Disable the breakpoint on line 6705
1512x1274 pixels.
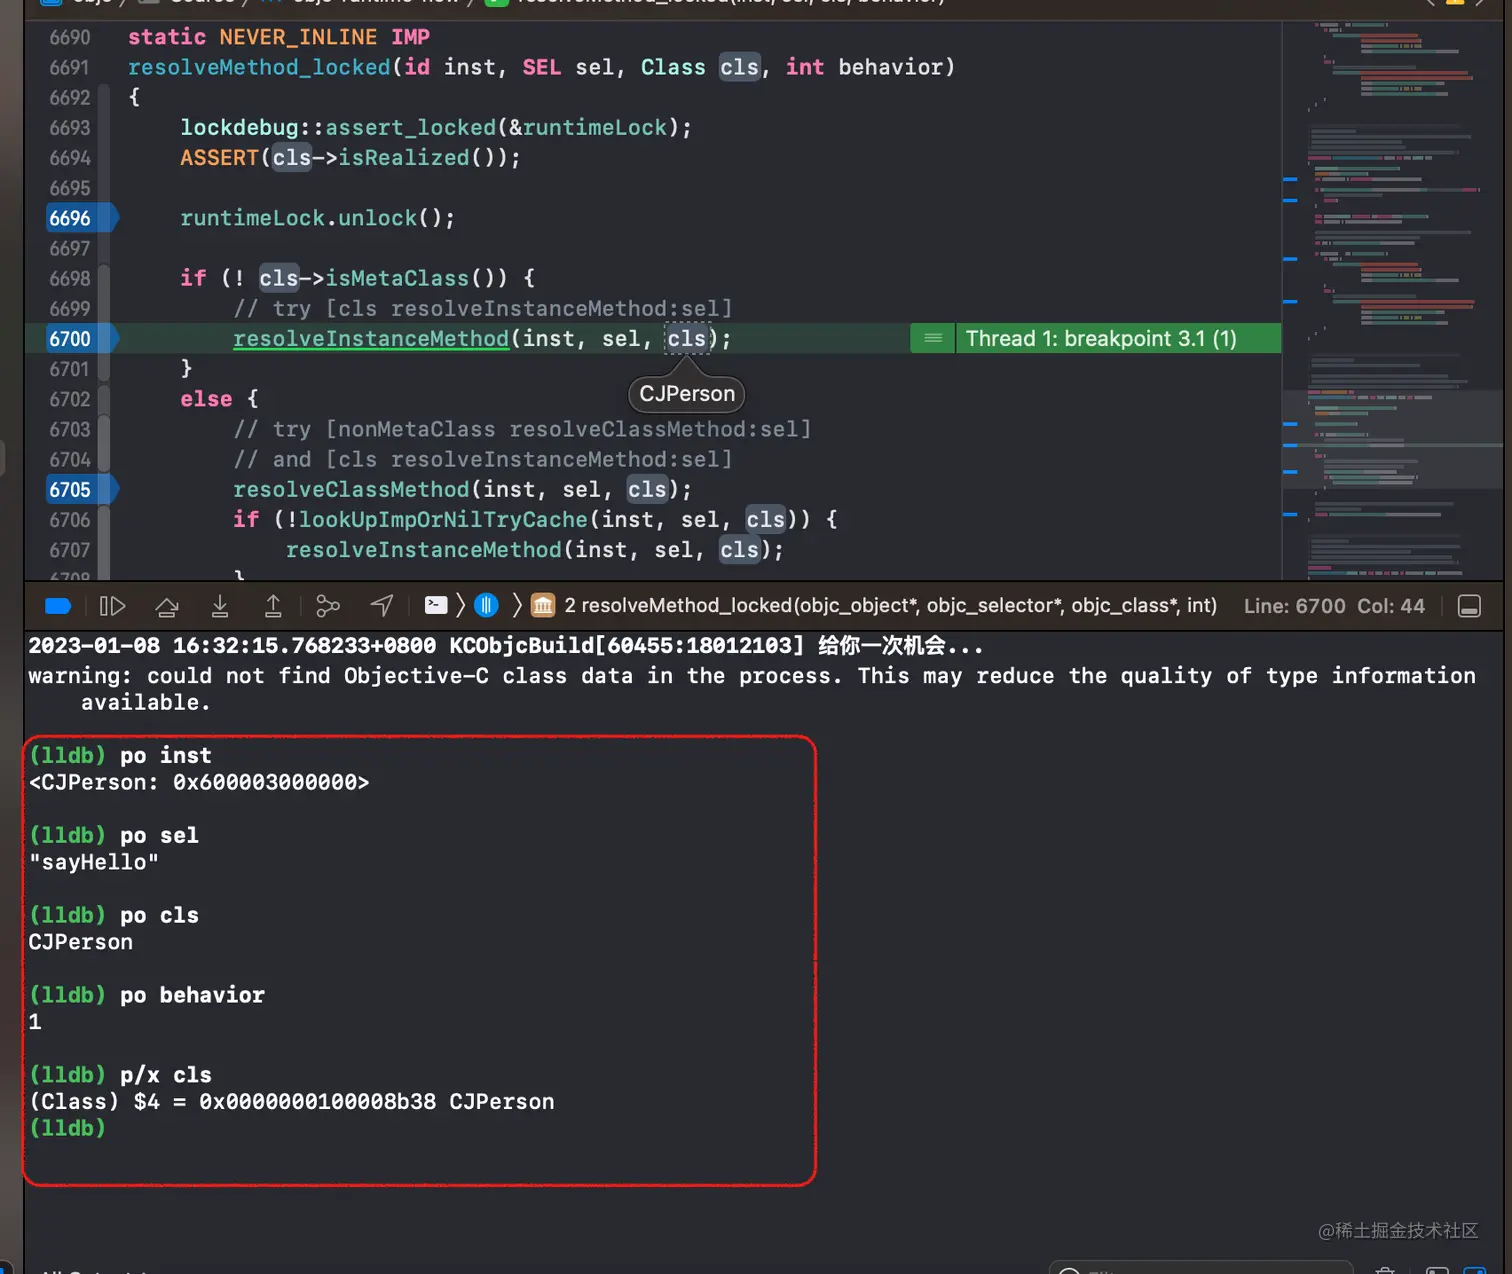tap(82, 490)
